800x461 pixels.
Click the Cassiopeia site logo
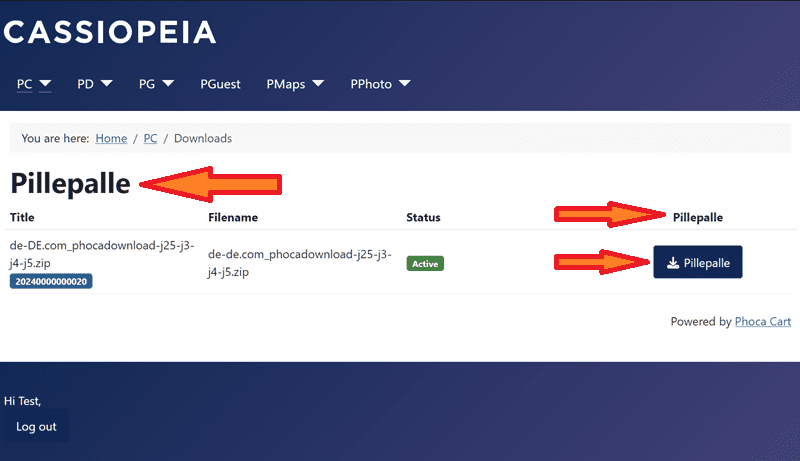[109, 32]
